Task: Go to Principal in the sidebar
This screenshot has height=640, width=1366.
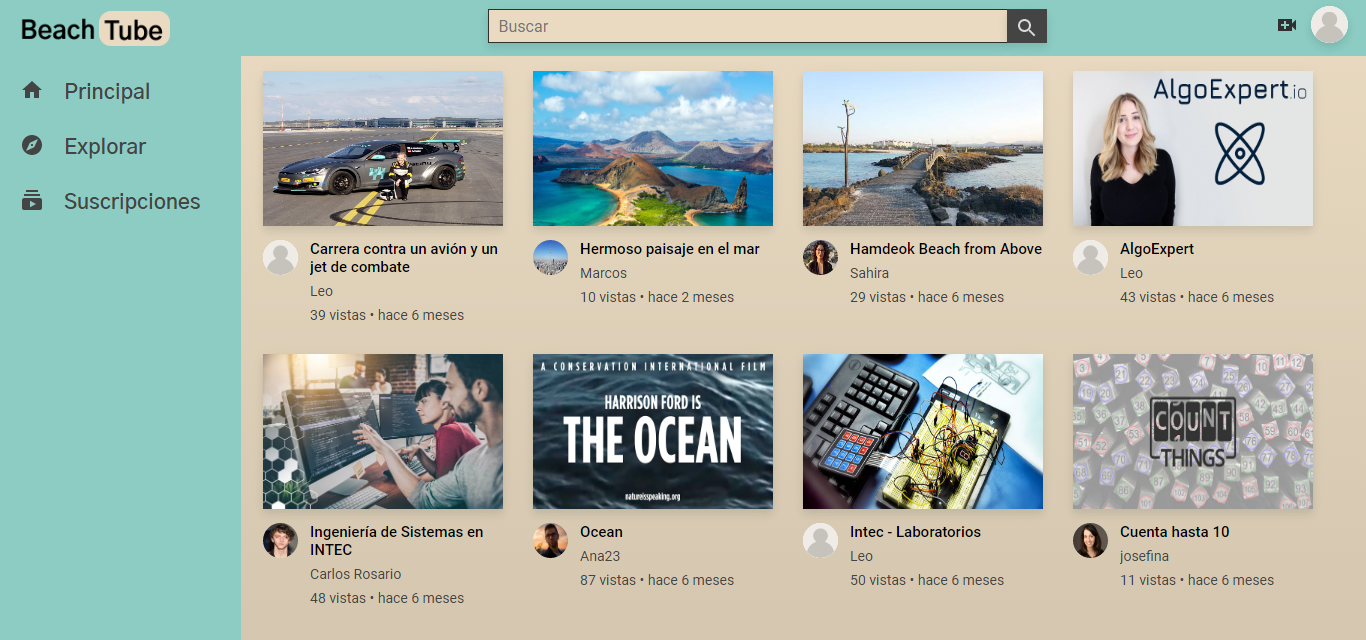Action: 107,91
